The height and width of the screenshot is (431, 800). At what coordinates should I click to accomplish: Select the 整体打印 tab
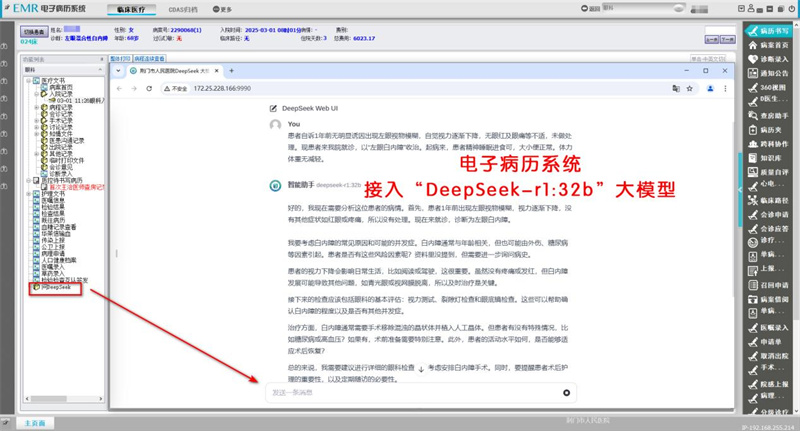pos(120,59)
